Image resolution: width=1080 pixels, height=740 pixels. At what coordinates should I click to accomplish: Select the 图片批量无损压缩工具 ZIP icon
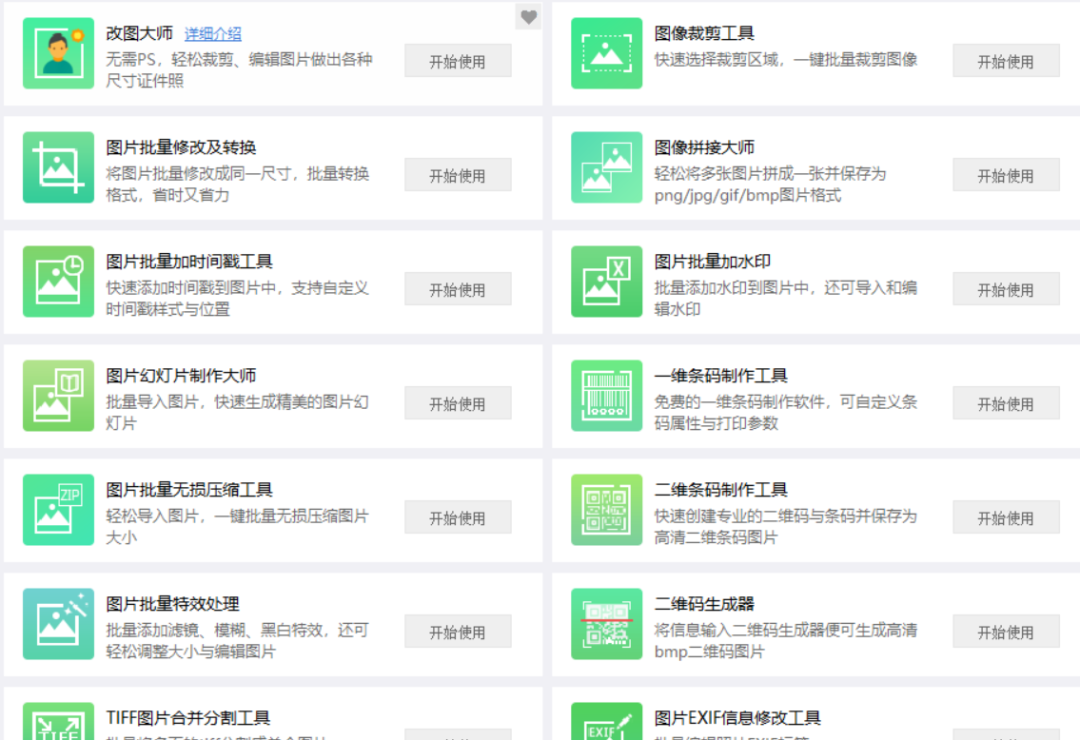coord(58,509)
